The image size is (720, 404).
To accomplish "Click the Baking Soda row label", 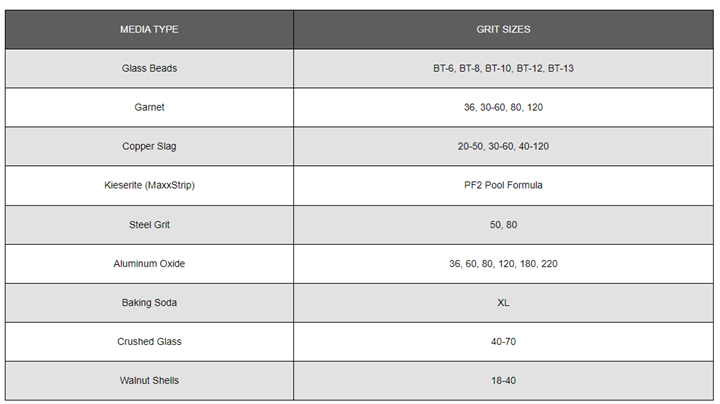I will click(149, 303).
